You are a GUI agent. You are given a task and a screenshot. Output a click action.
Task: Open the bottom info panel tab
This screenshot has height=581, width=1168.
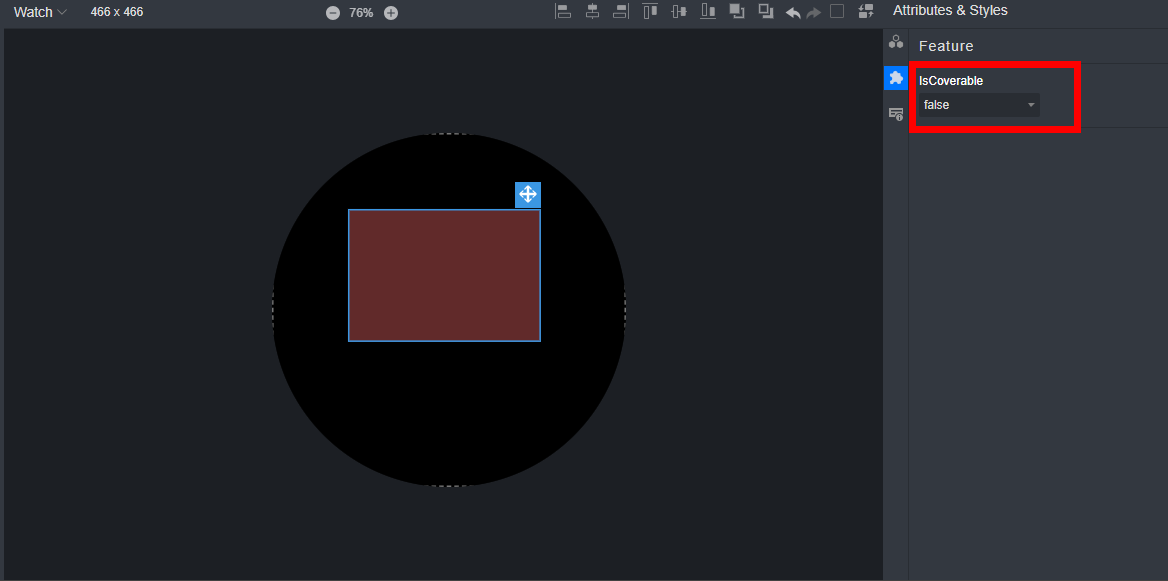pyautogui.click(x=896, y=115)
